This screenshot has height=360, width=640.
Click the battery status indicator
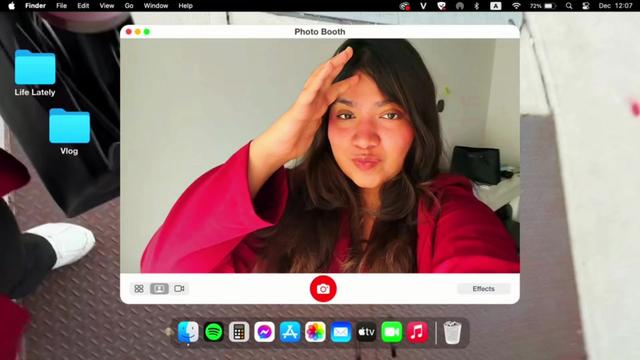(543, 6)
